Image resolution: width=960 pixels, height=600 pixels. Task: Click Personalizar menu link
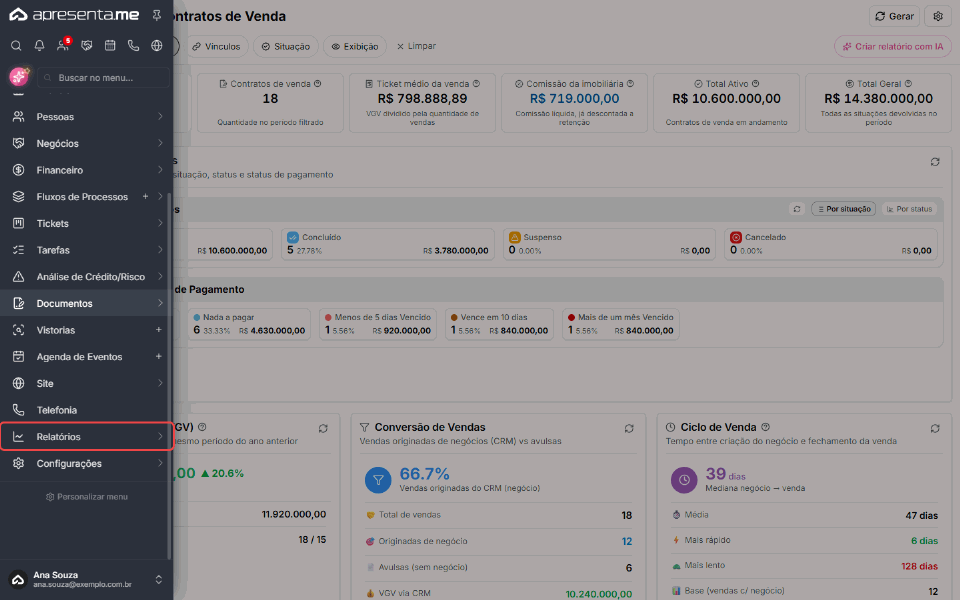click(x=87, y=497)
